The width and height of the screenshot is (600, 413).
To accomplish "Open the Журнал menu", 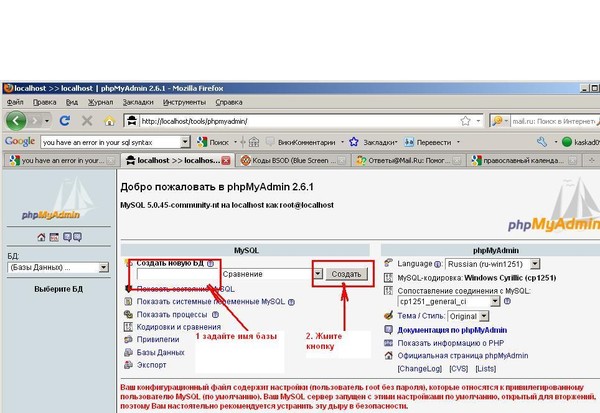I will tap(101, 102).
